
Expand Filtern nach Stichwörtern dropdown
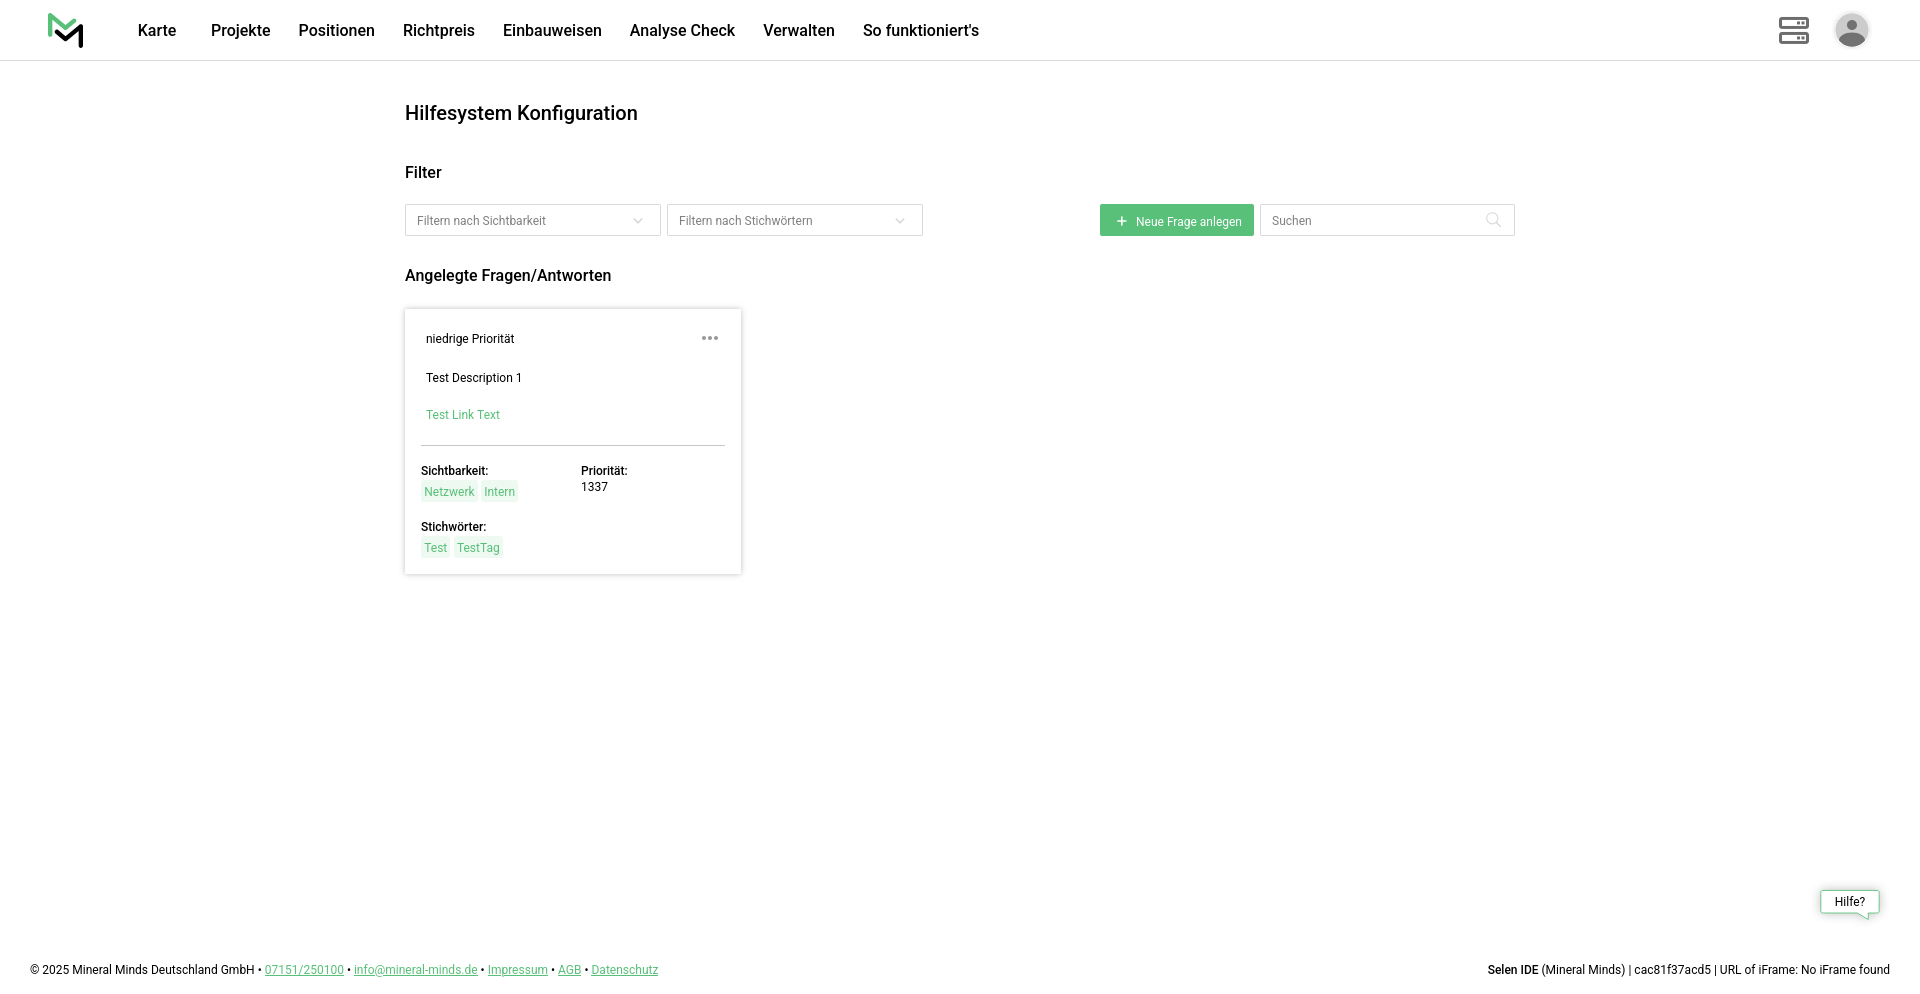click(x=794, y=220)
